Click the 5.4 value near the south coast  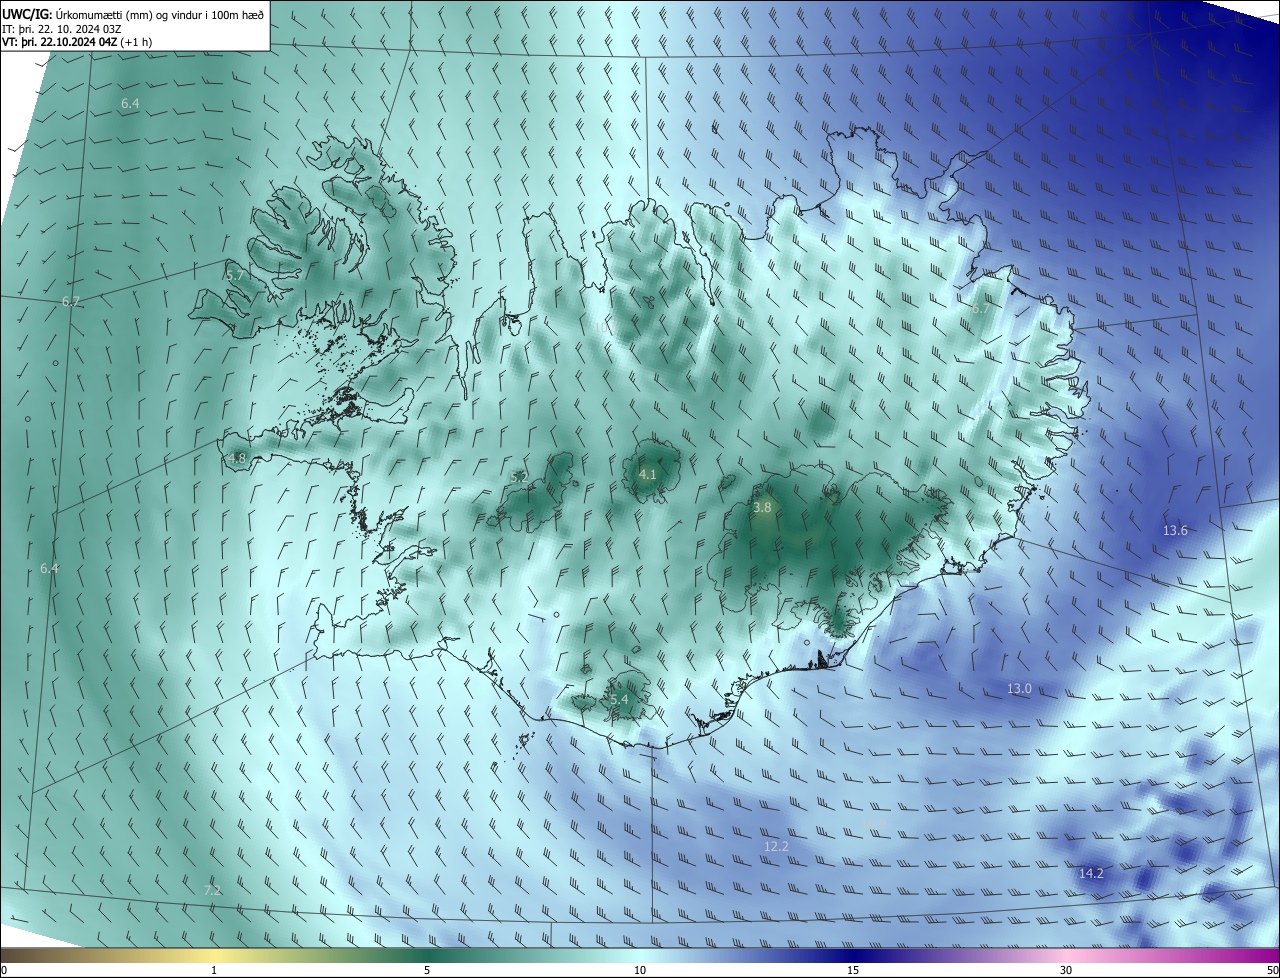(x=619, y=700)
